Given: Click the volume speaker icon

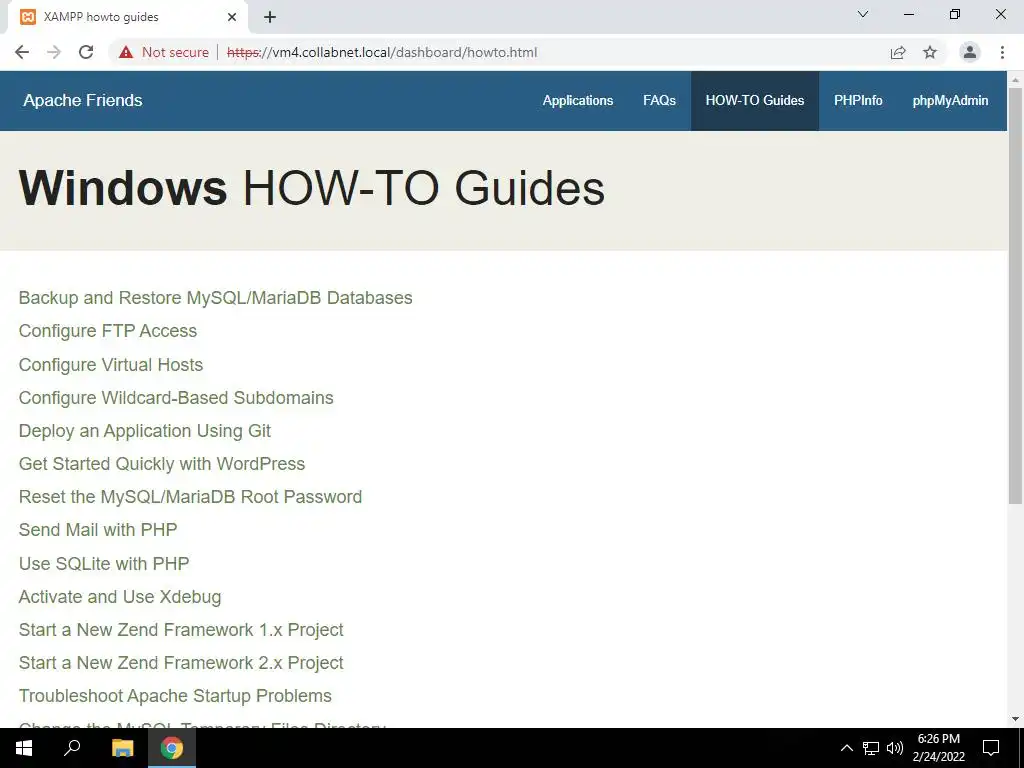Looking at the screenshot, I should [x=895, y=748].
